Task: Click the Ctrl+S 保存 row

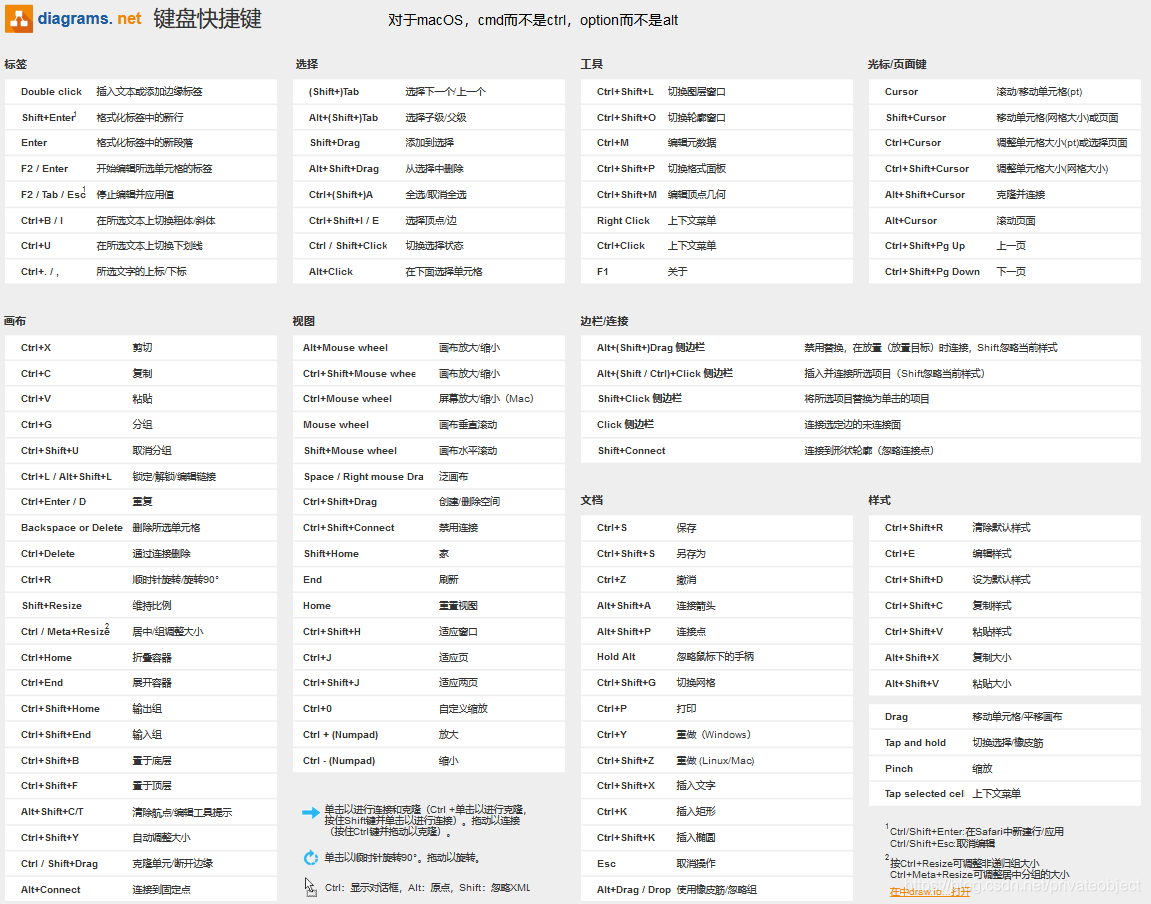Action: pyautogui.click(x=716, y=528)
